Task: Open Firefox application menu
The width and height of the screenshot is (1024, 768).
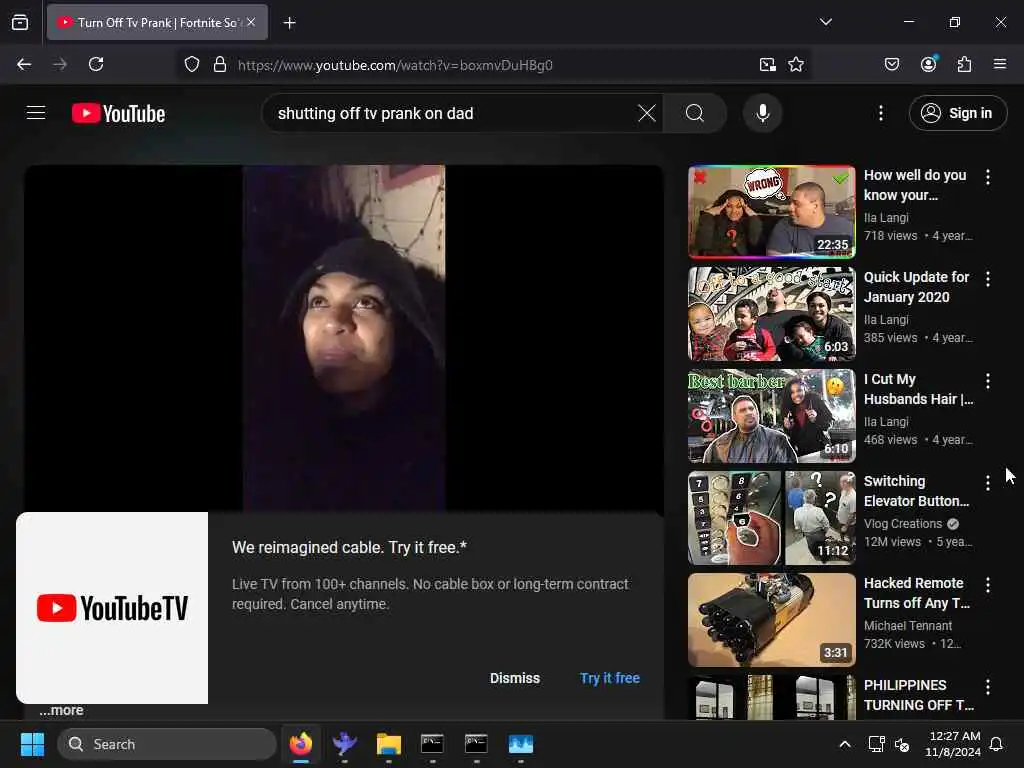Action: [x=1000, y=64]
